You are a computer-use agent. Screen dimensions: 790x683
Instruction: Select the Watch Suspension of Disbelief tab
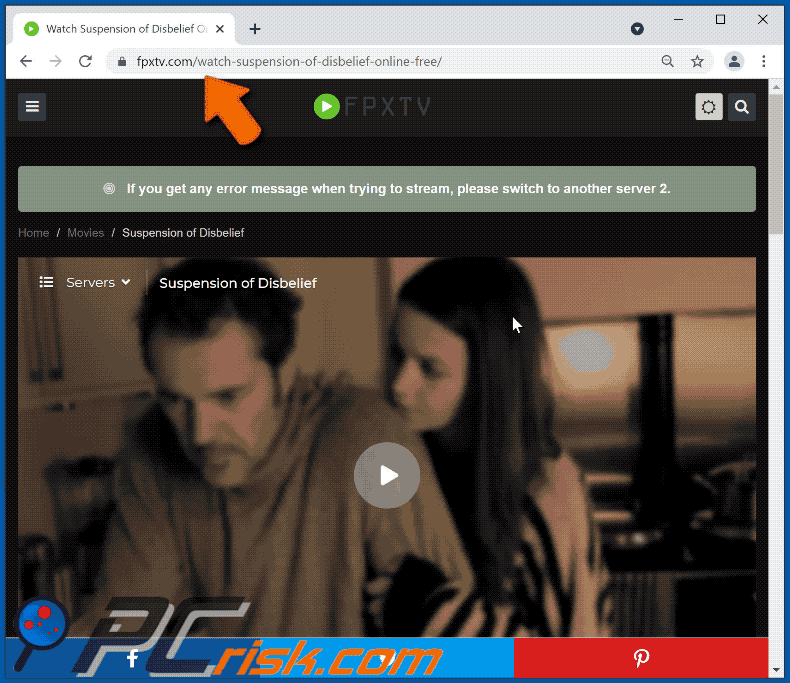pos(123,29)
